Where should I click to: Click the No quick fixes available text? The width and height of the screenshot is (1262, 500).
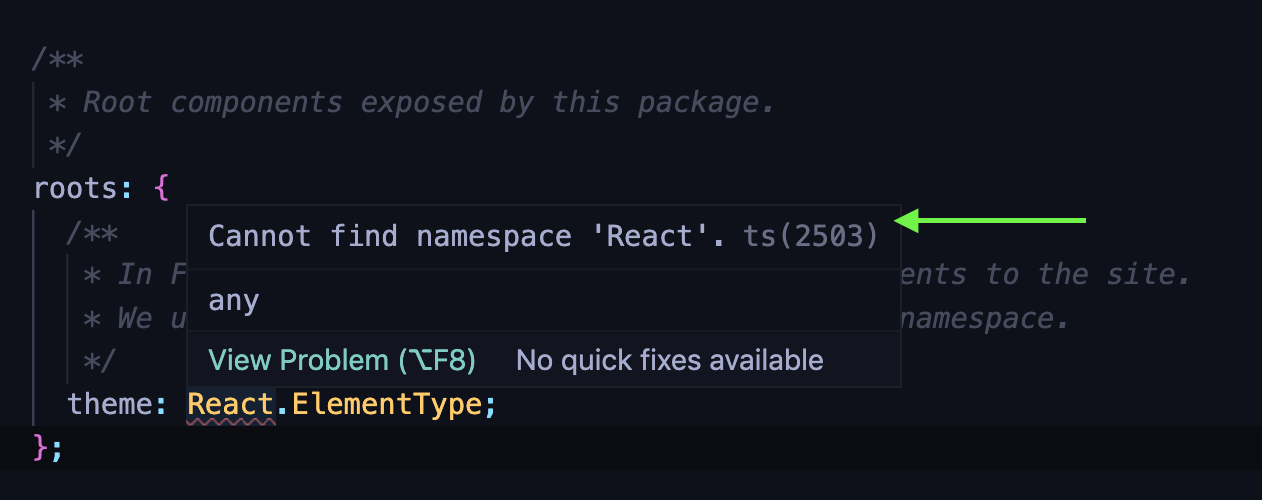pyautogui.click(x=669, y=360)
